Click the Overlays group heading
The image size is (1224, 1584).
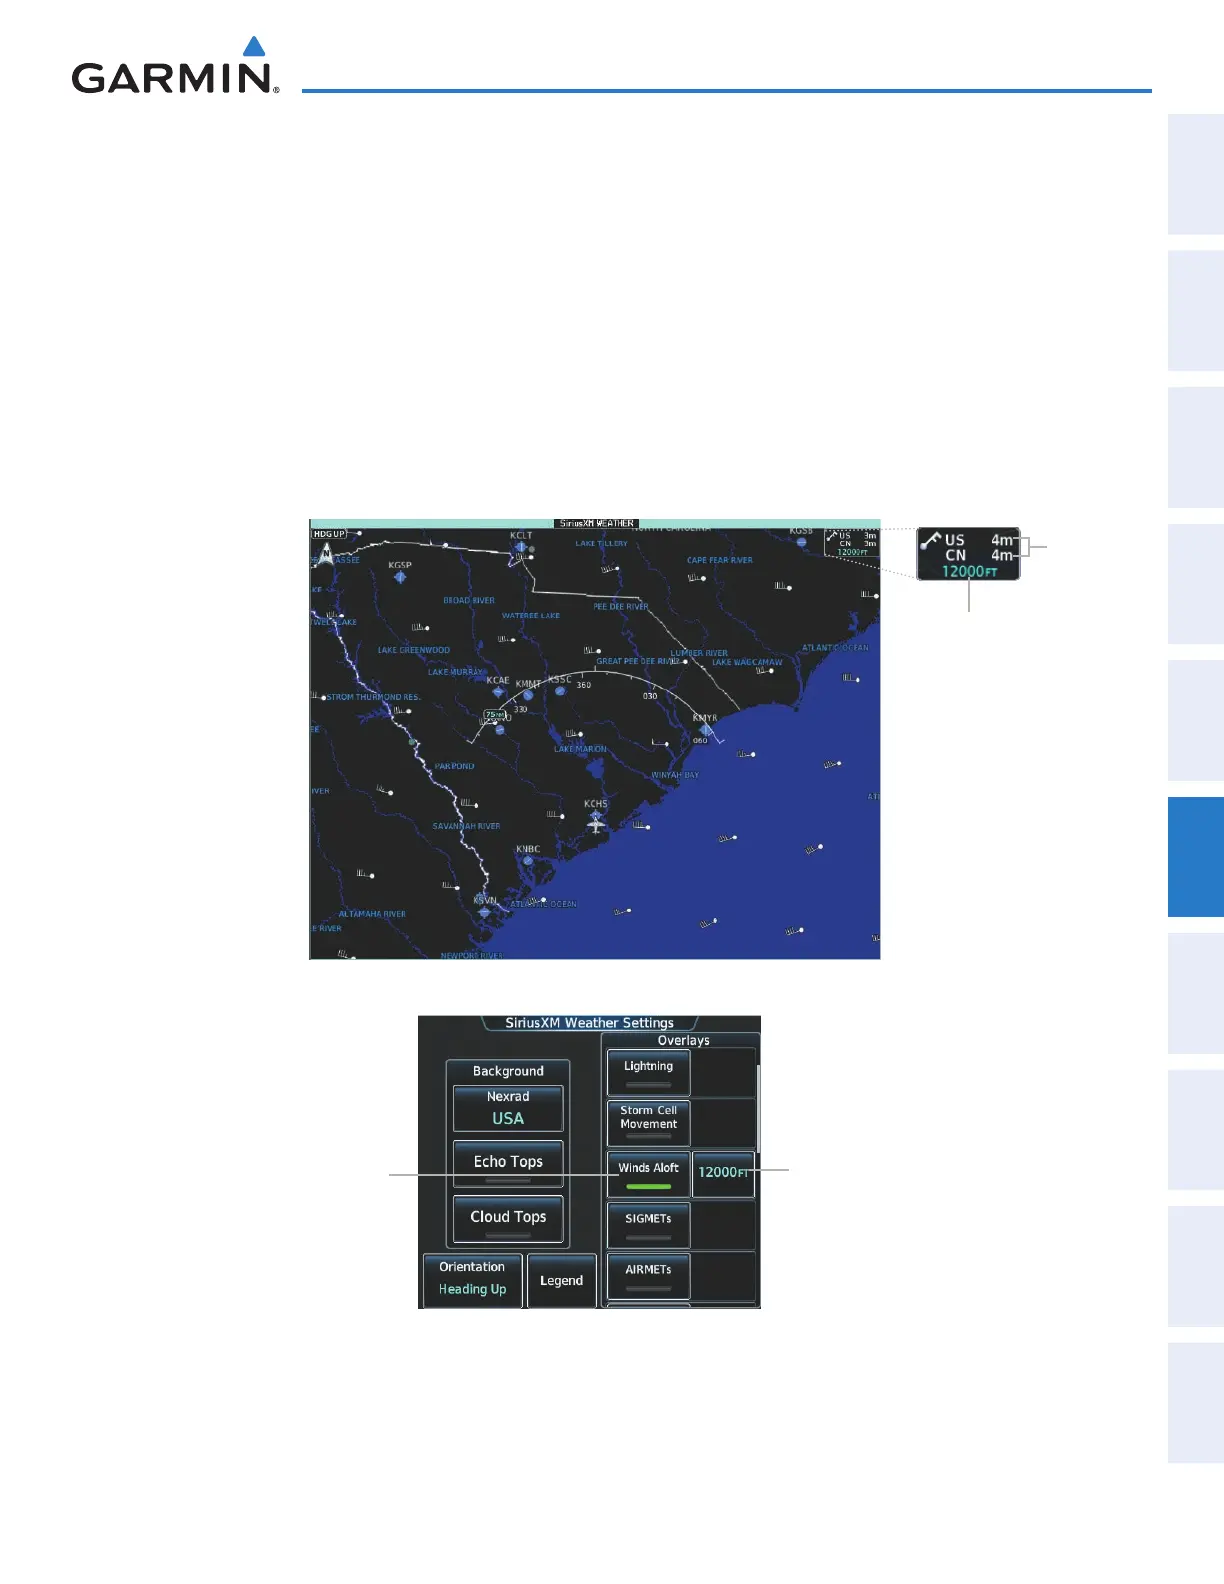683,1041
